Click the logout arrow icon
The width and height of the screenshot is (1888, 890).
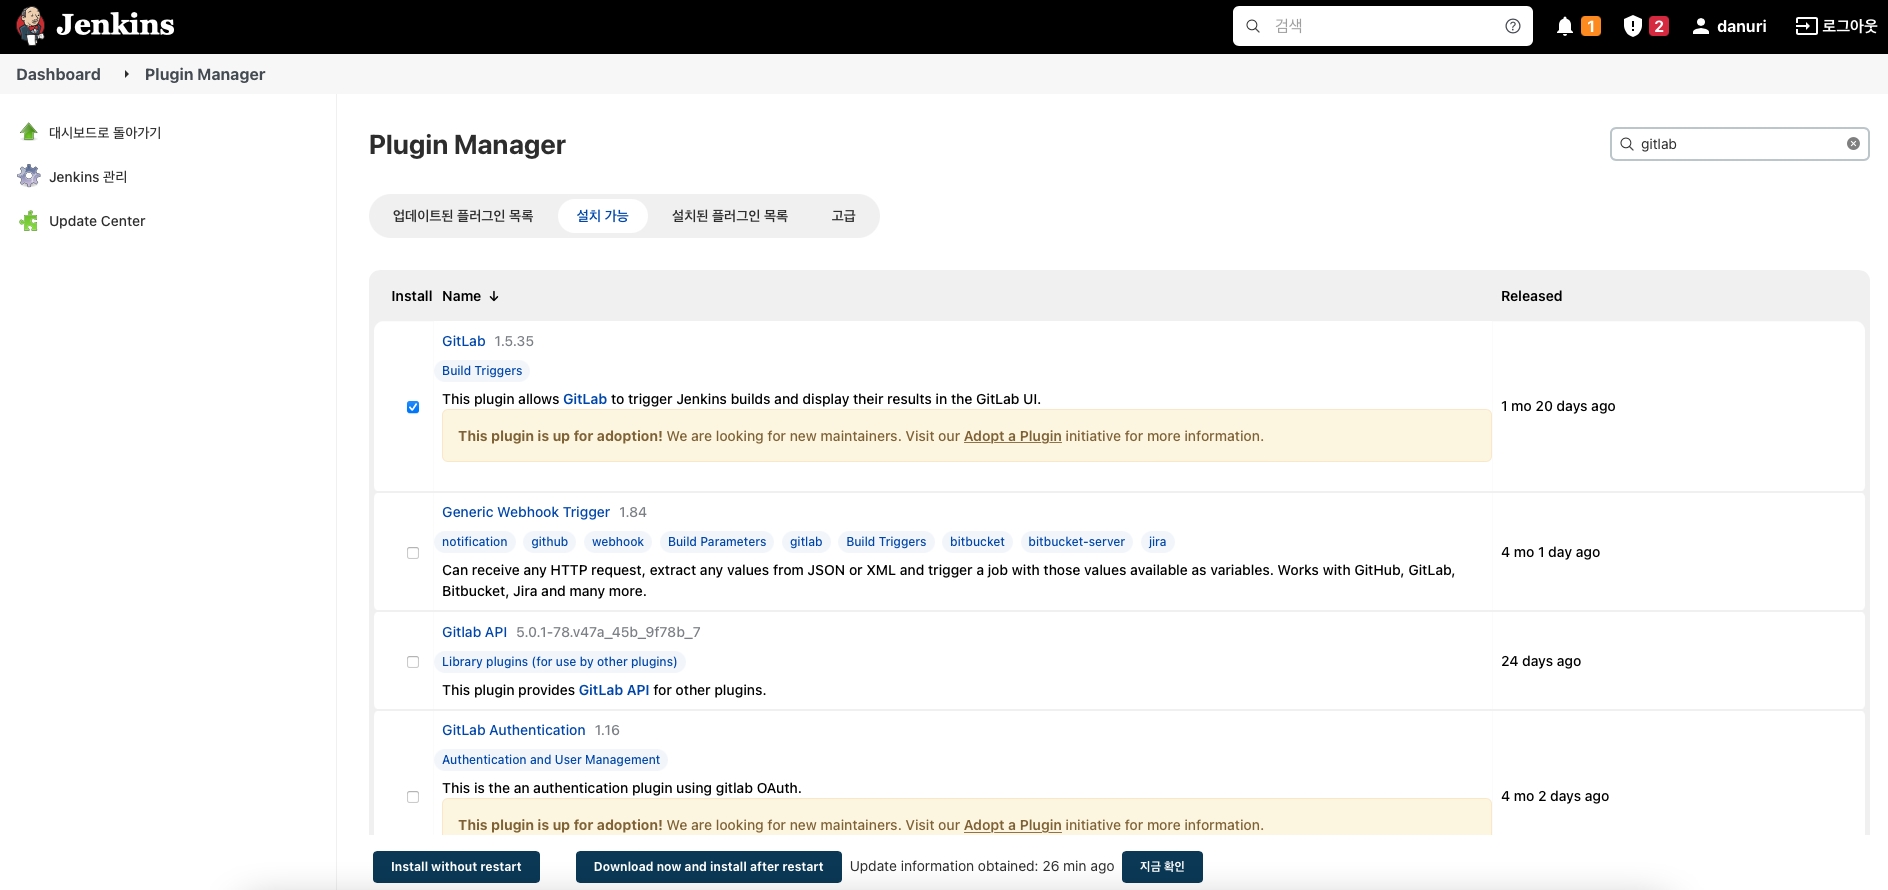point(1806,26)
